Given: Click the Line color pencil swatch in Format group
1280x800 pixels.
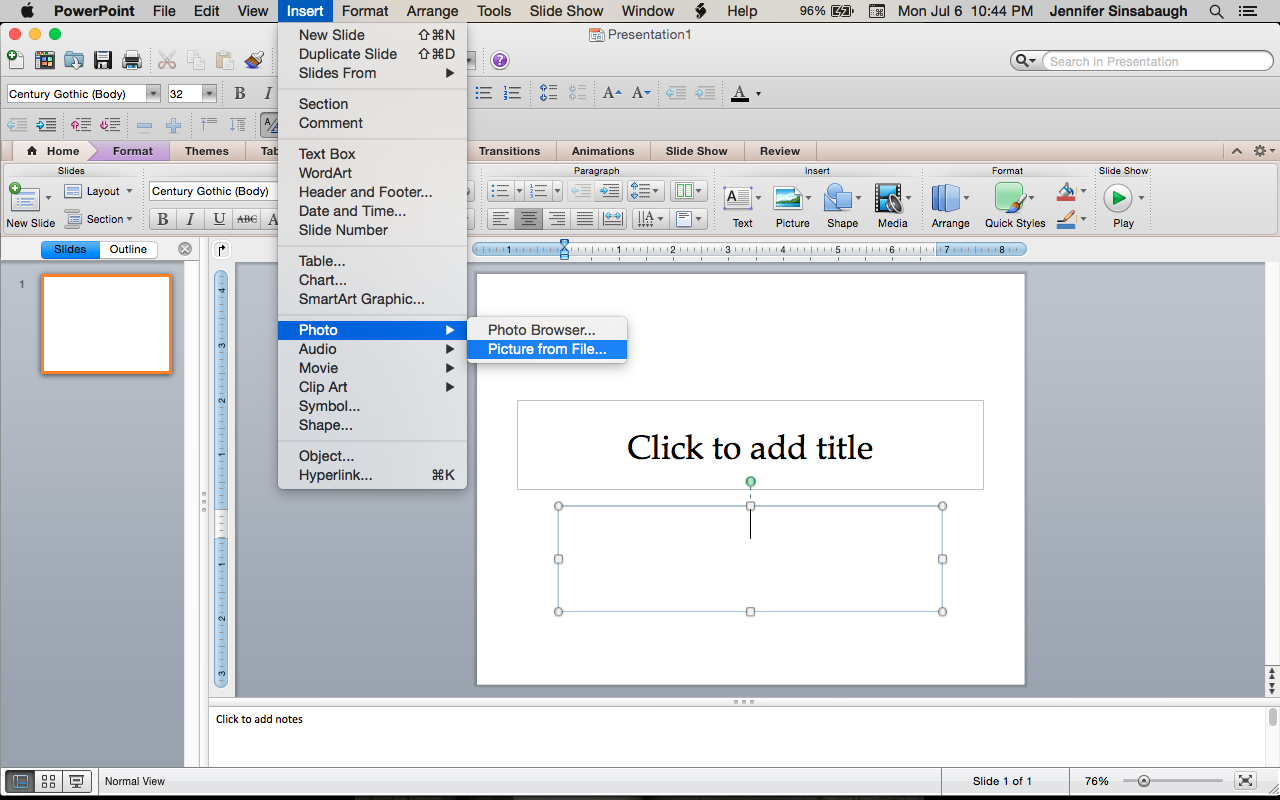Looking at the screenshot, I should (x=1066, y=218).
